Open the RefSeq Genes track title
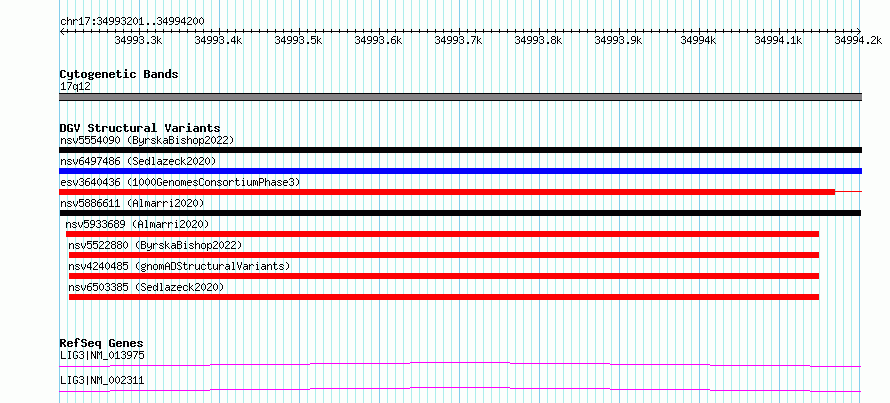 [x=102, y=343]
